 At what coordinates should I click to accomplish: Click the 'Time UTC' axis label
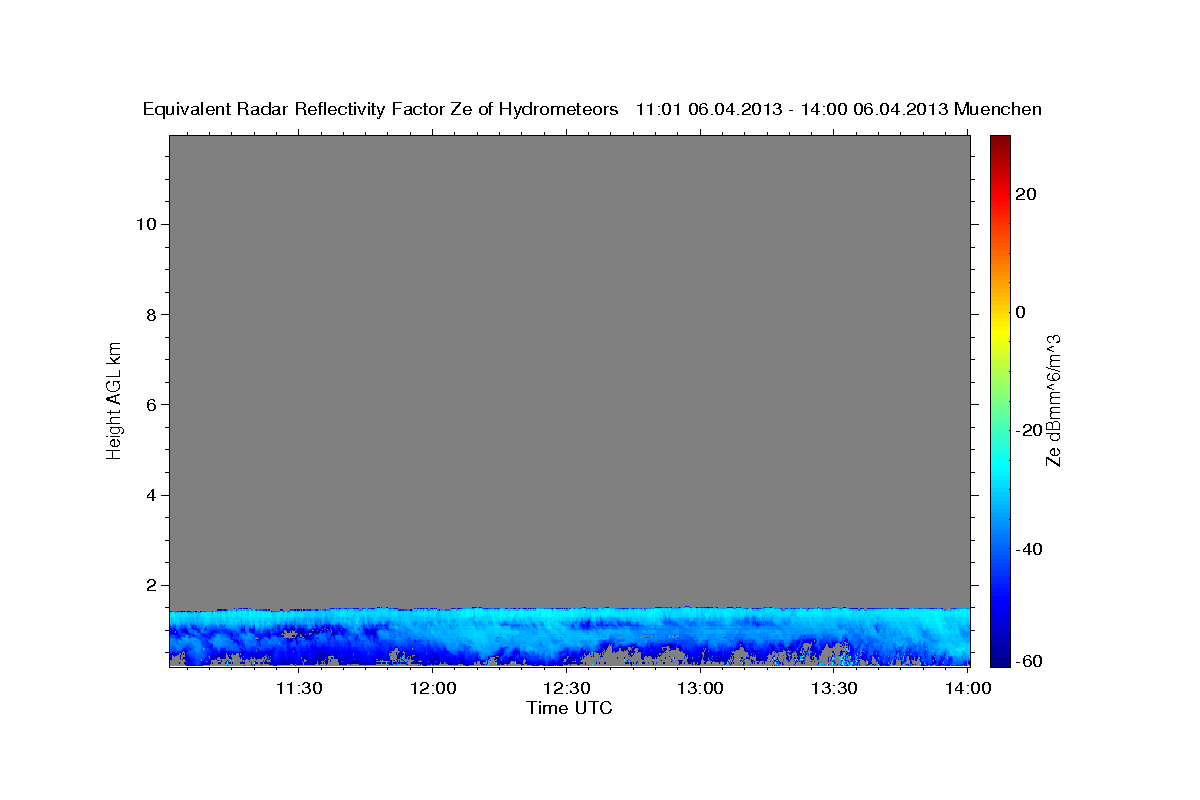[569, 708]
